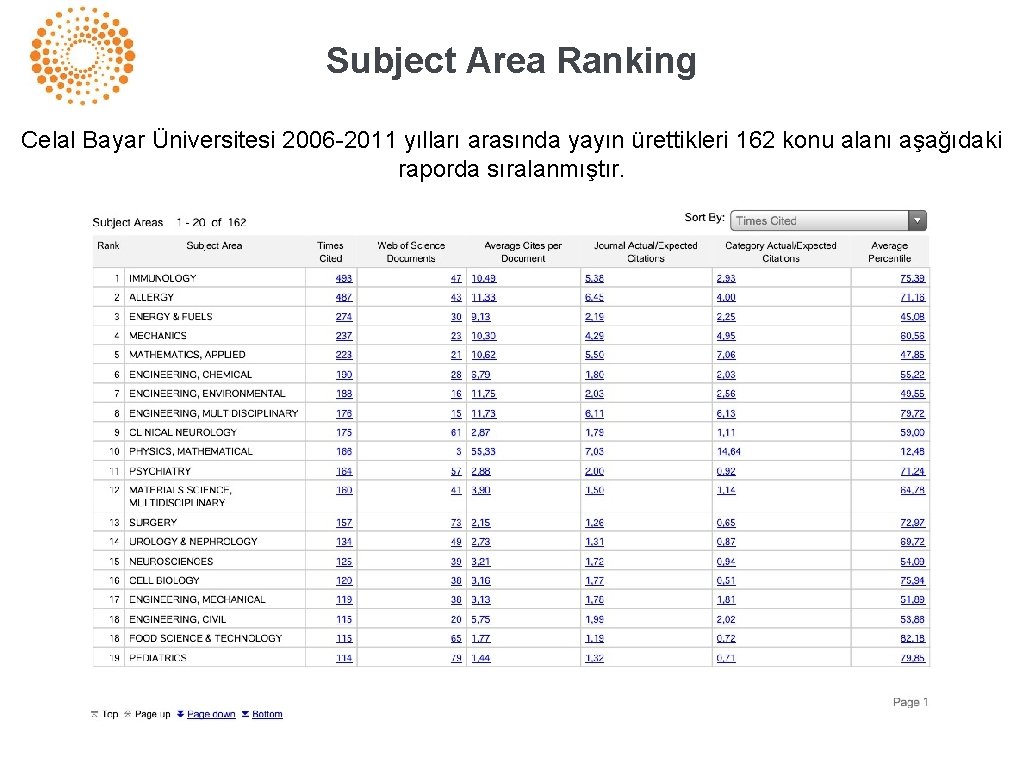
Task: Open Immunology times cited value 493
Action: pos(344,278)
